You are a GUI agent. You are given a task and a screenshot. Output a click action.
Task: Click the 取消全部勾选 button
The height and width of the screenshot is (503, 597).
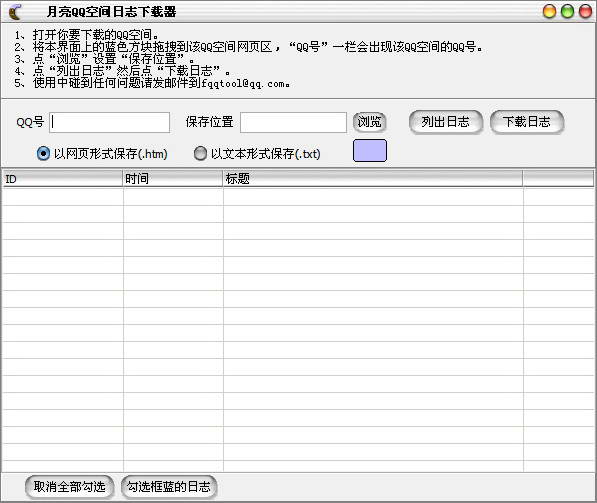coord(69,487)
